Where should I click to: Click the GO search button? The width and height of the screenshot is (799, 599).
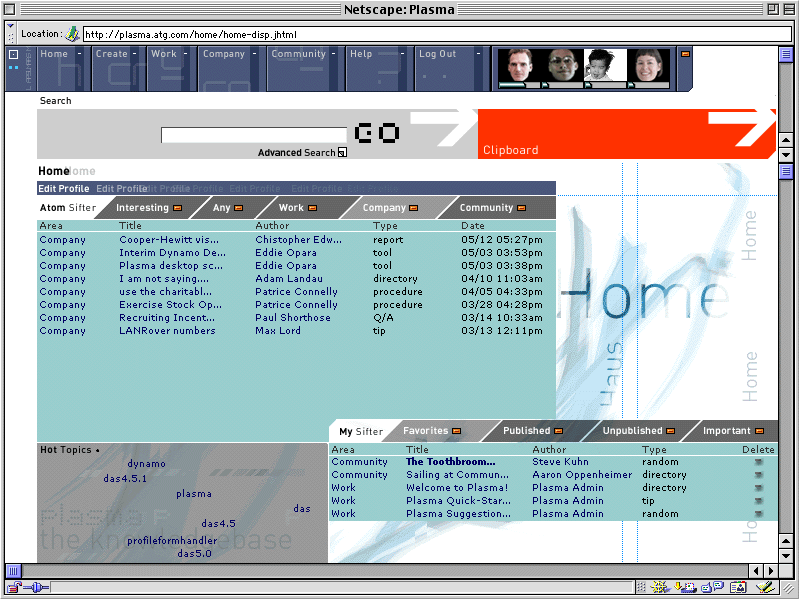[x=377, y=132]
